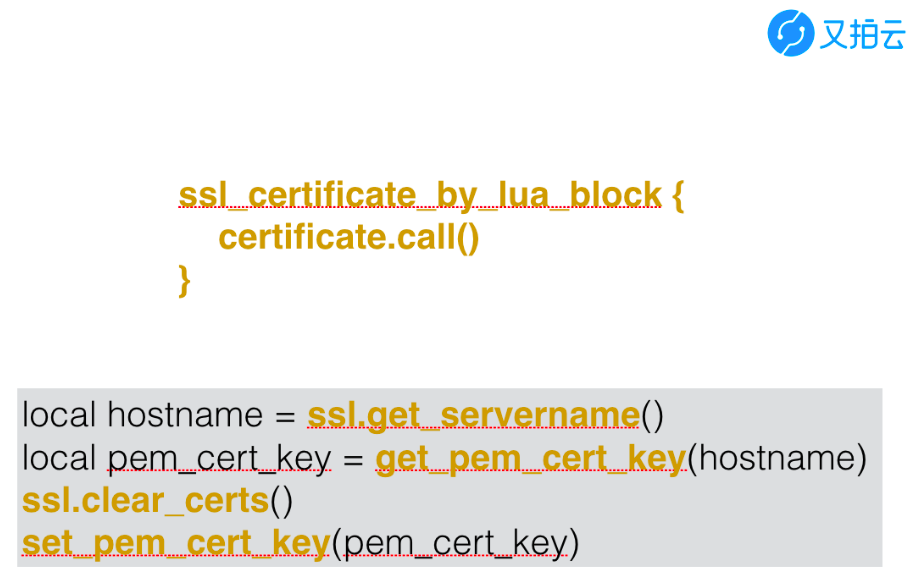Image resolution: width=916 pixels, height=585 pixels.
Task: Click the equals sign after pem_cert_key
Action: click(x=353, y=461)
